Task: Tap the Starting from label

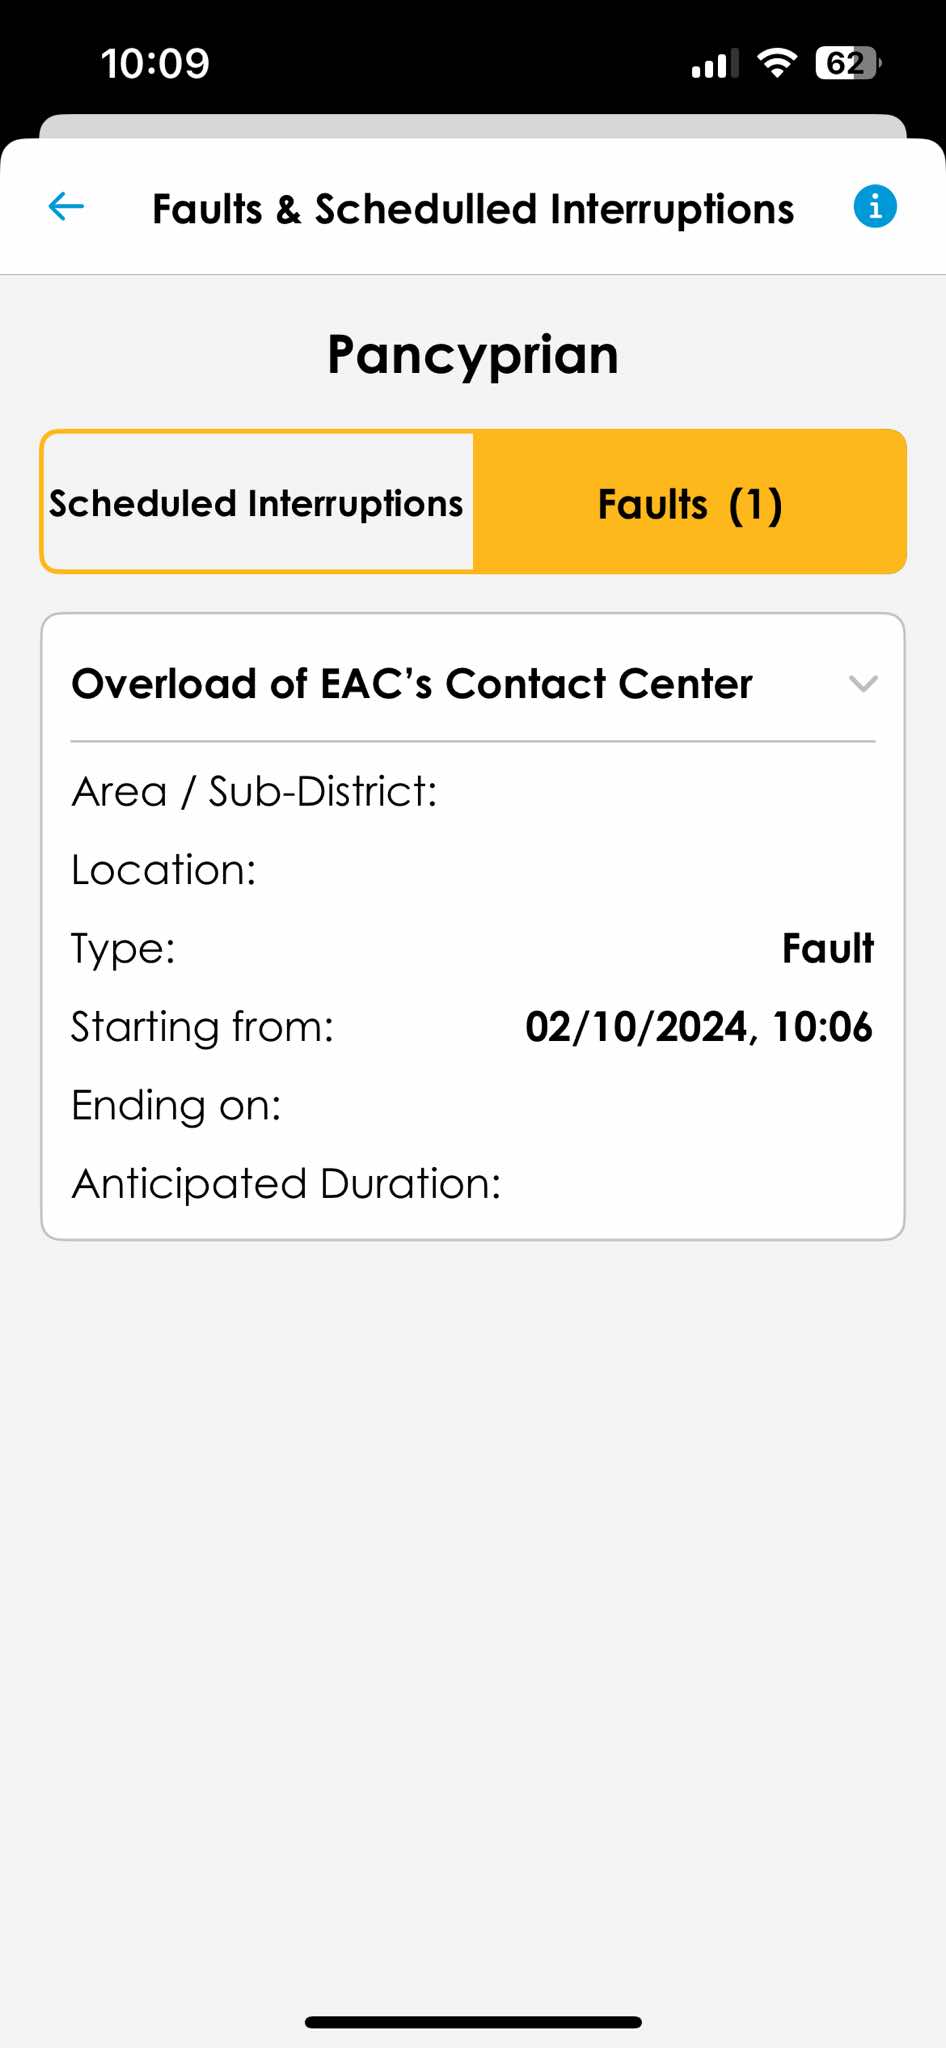Action: coord(202,1027)
